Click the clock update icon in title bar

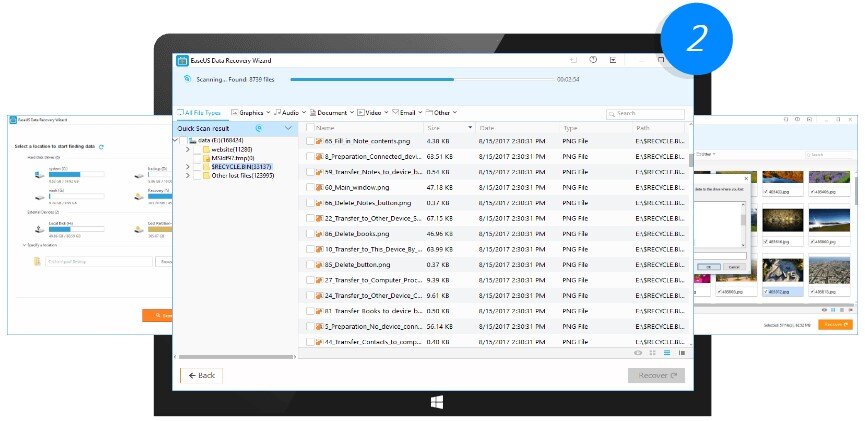coord(593,60)
